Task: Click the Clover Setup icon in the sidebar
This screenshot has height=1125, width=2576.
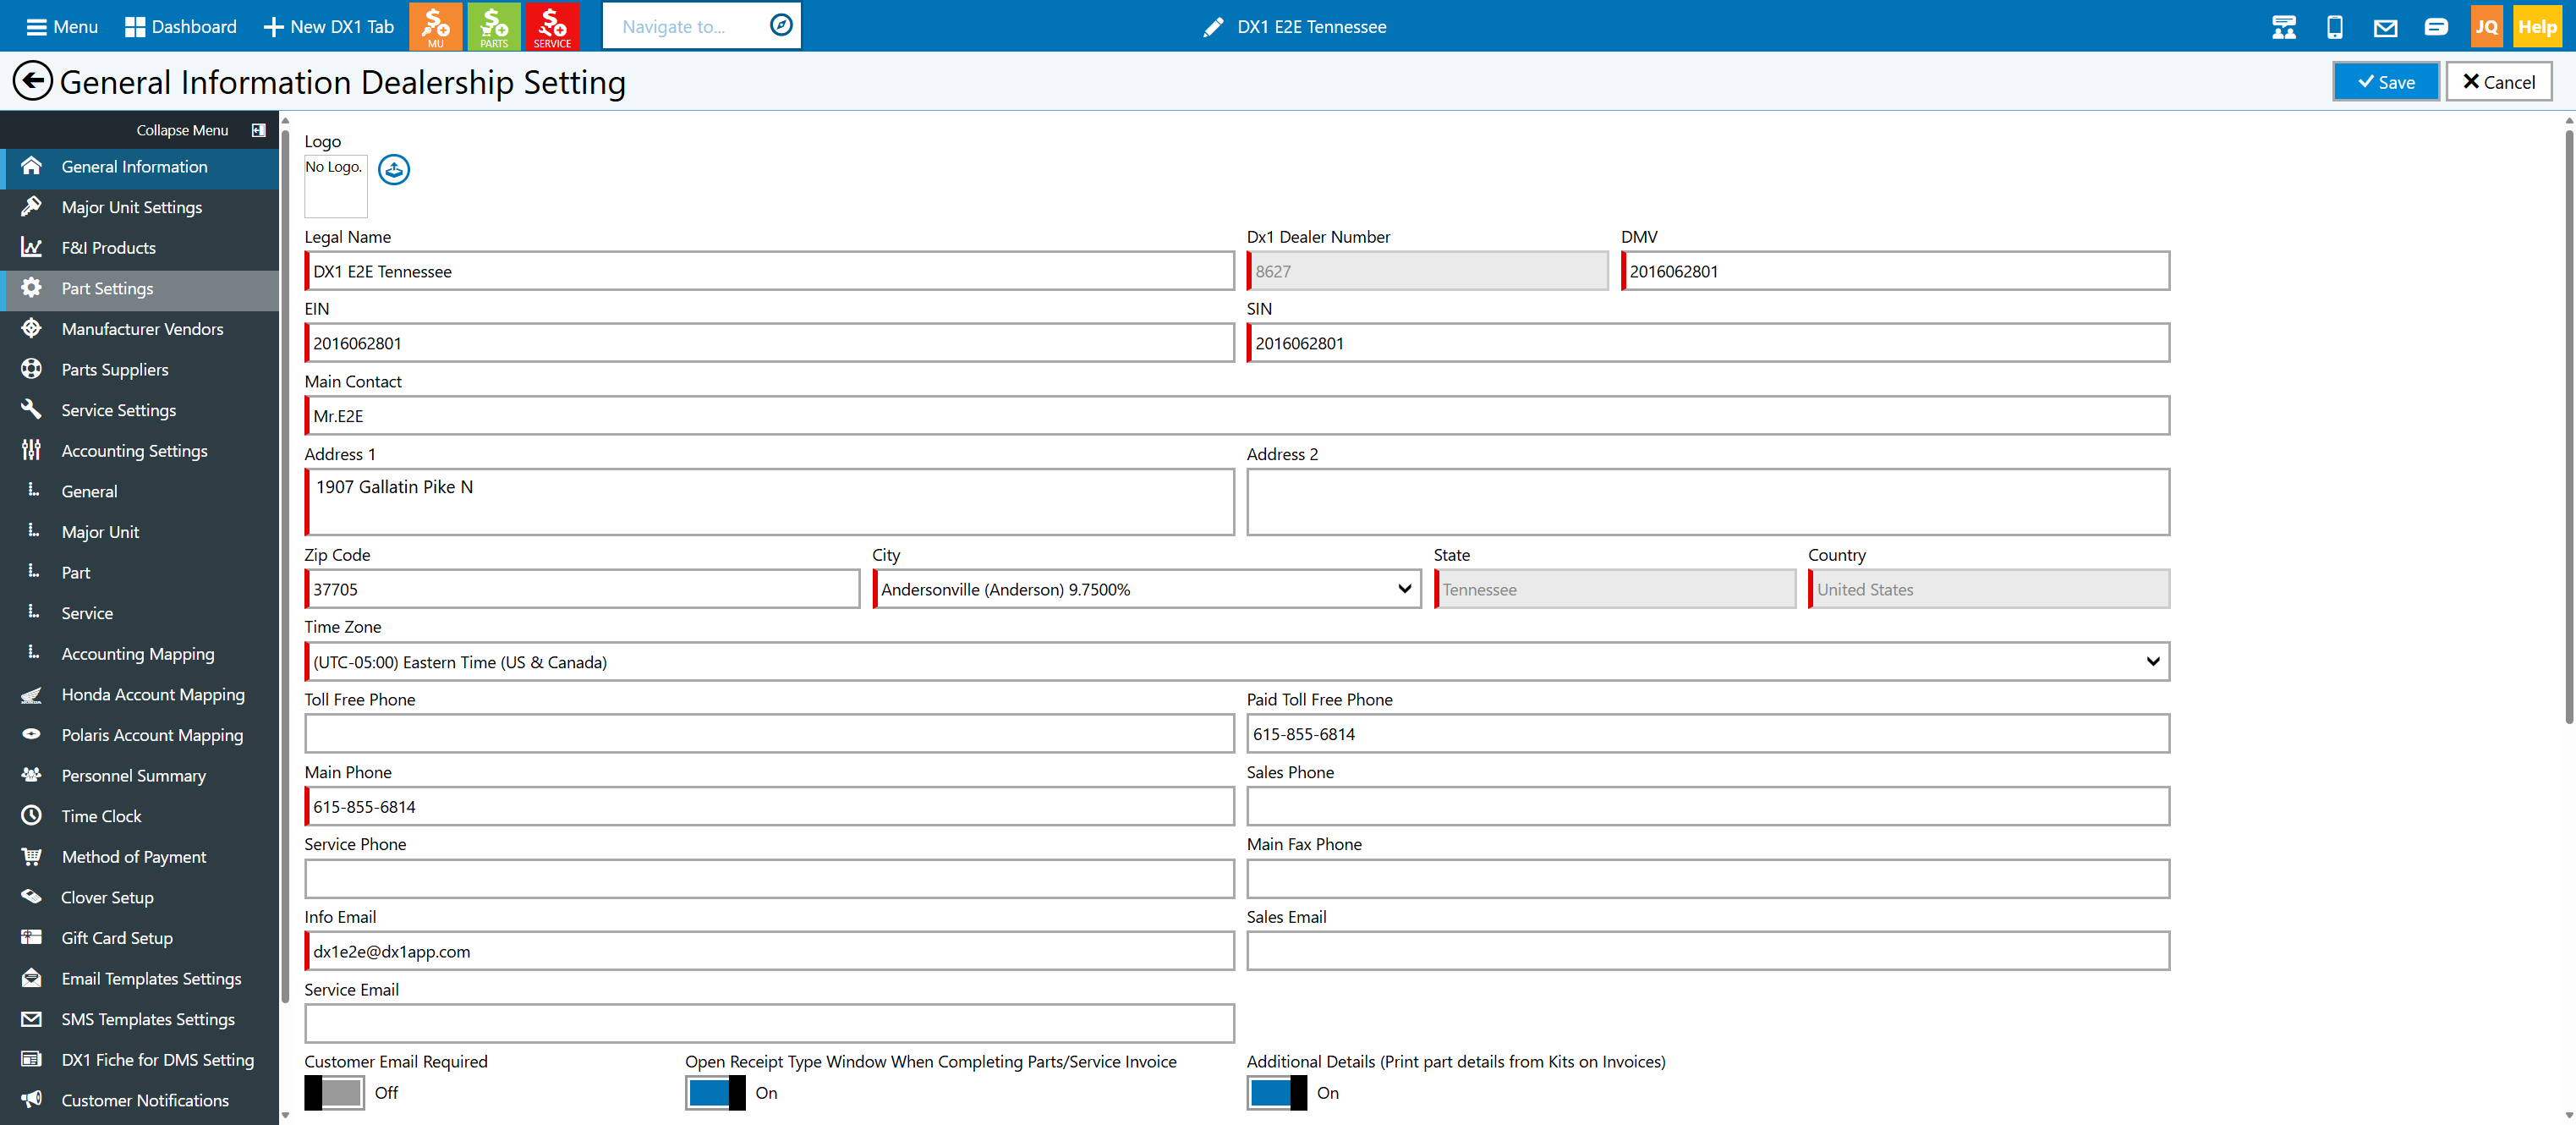Action: [x=31, y=896]
